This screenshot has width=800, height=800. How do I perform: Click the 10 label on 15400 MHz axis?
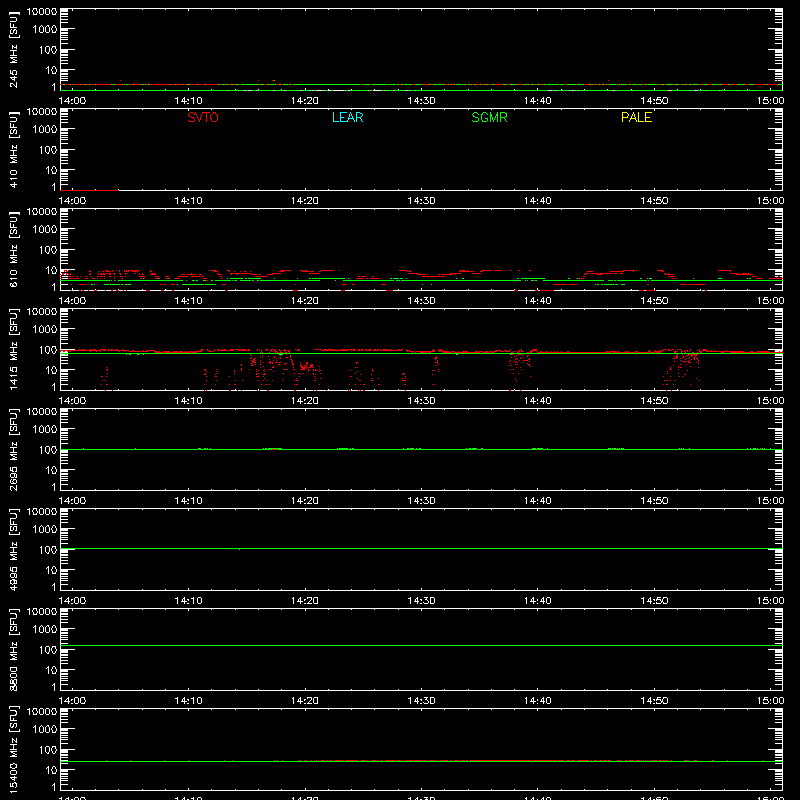51,770
